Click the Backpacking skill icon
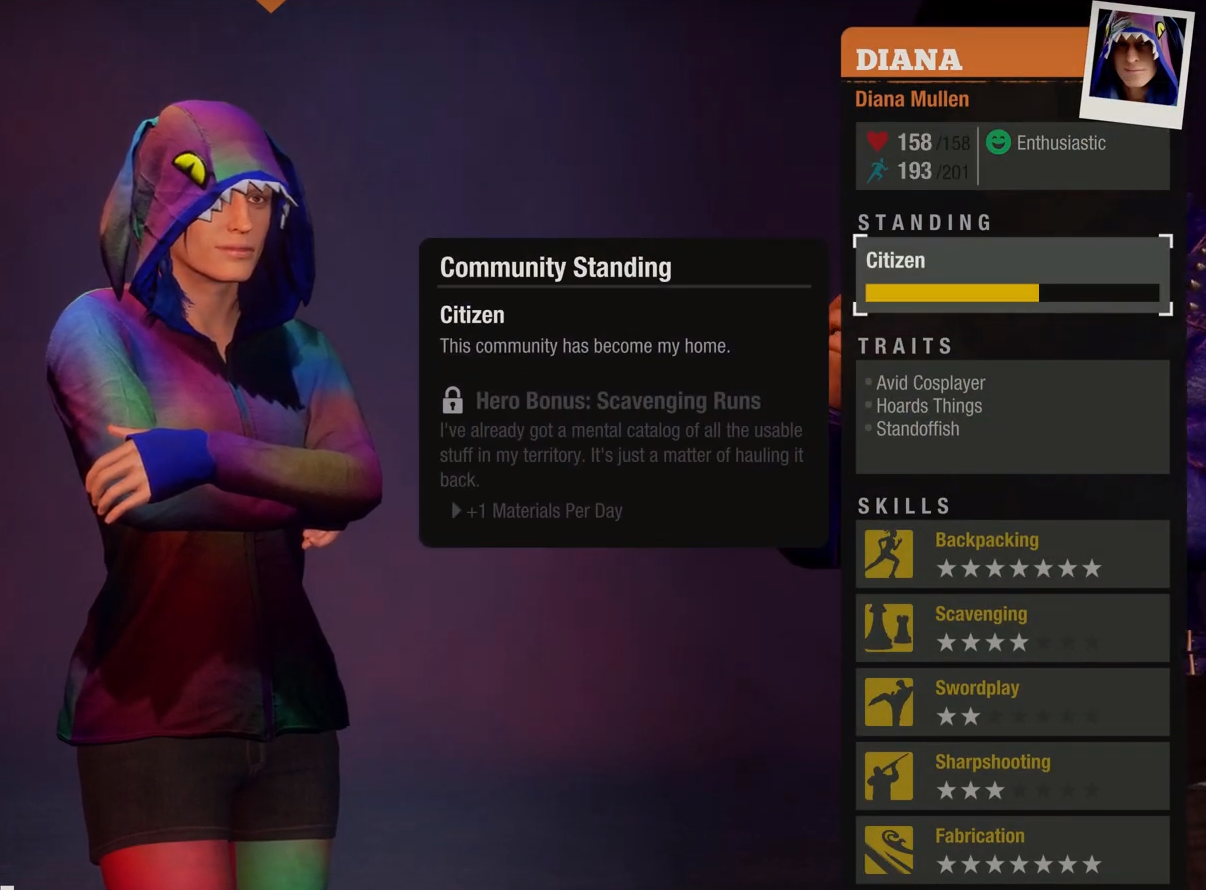The height and width of the screenshot is (890, 1206). coord(889,554)
